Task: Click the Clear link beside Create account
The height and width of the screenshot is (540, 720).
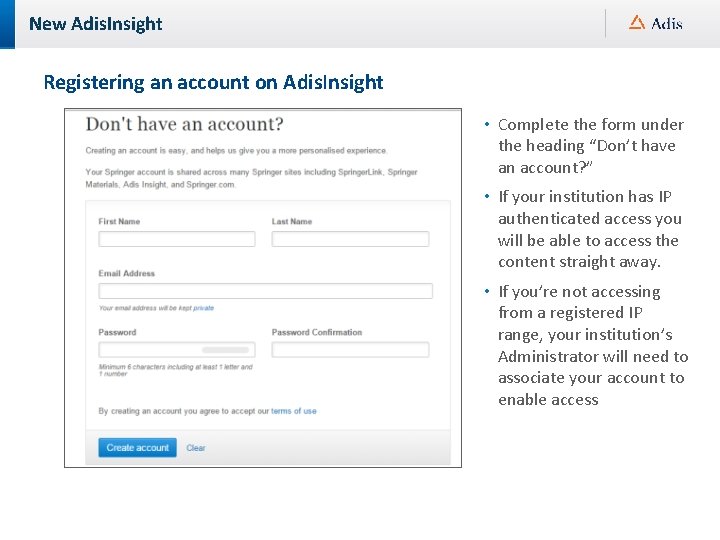Action: point(196,448)
